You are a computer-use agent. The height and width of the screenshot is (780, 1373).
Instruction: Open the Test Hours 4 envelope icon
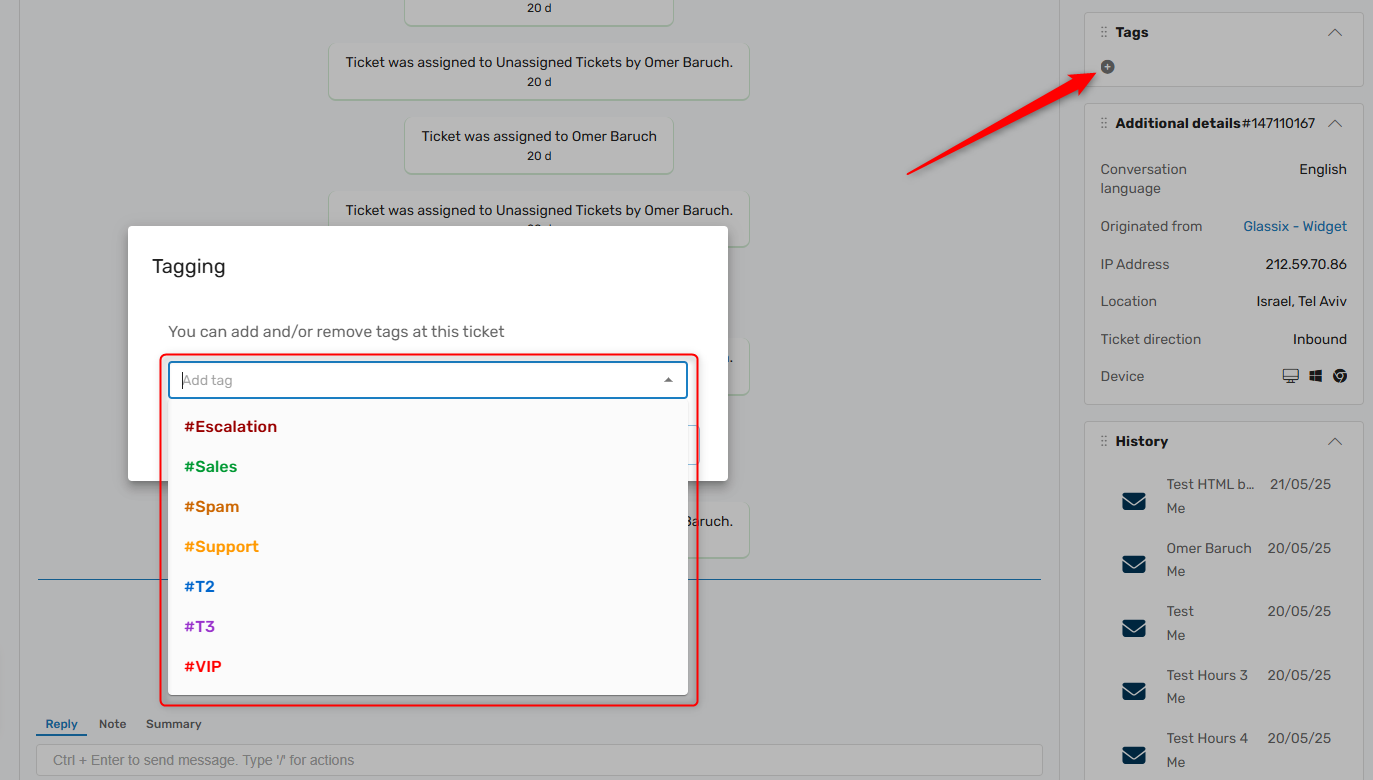[1134, 755]
